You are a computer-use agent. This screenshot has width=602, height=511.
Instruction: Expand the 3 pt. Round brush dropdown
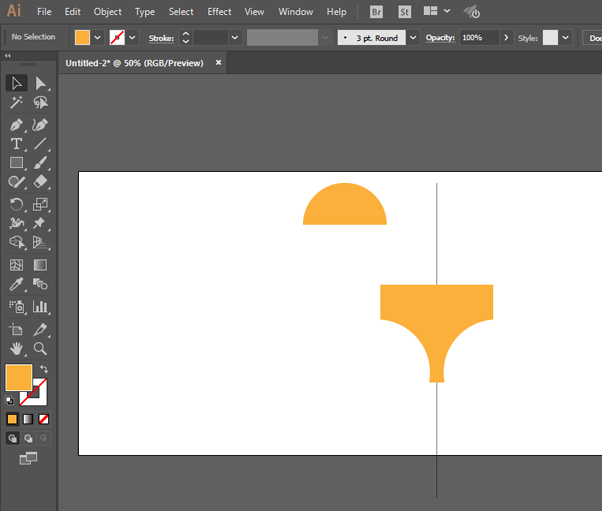tap(413, 38)
